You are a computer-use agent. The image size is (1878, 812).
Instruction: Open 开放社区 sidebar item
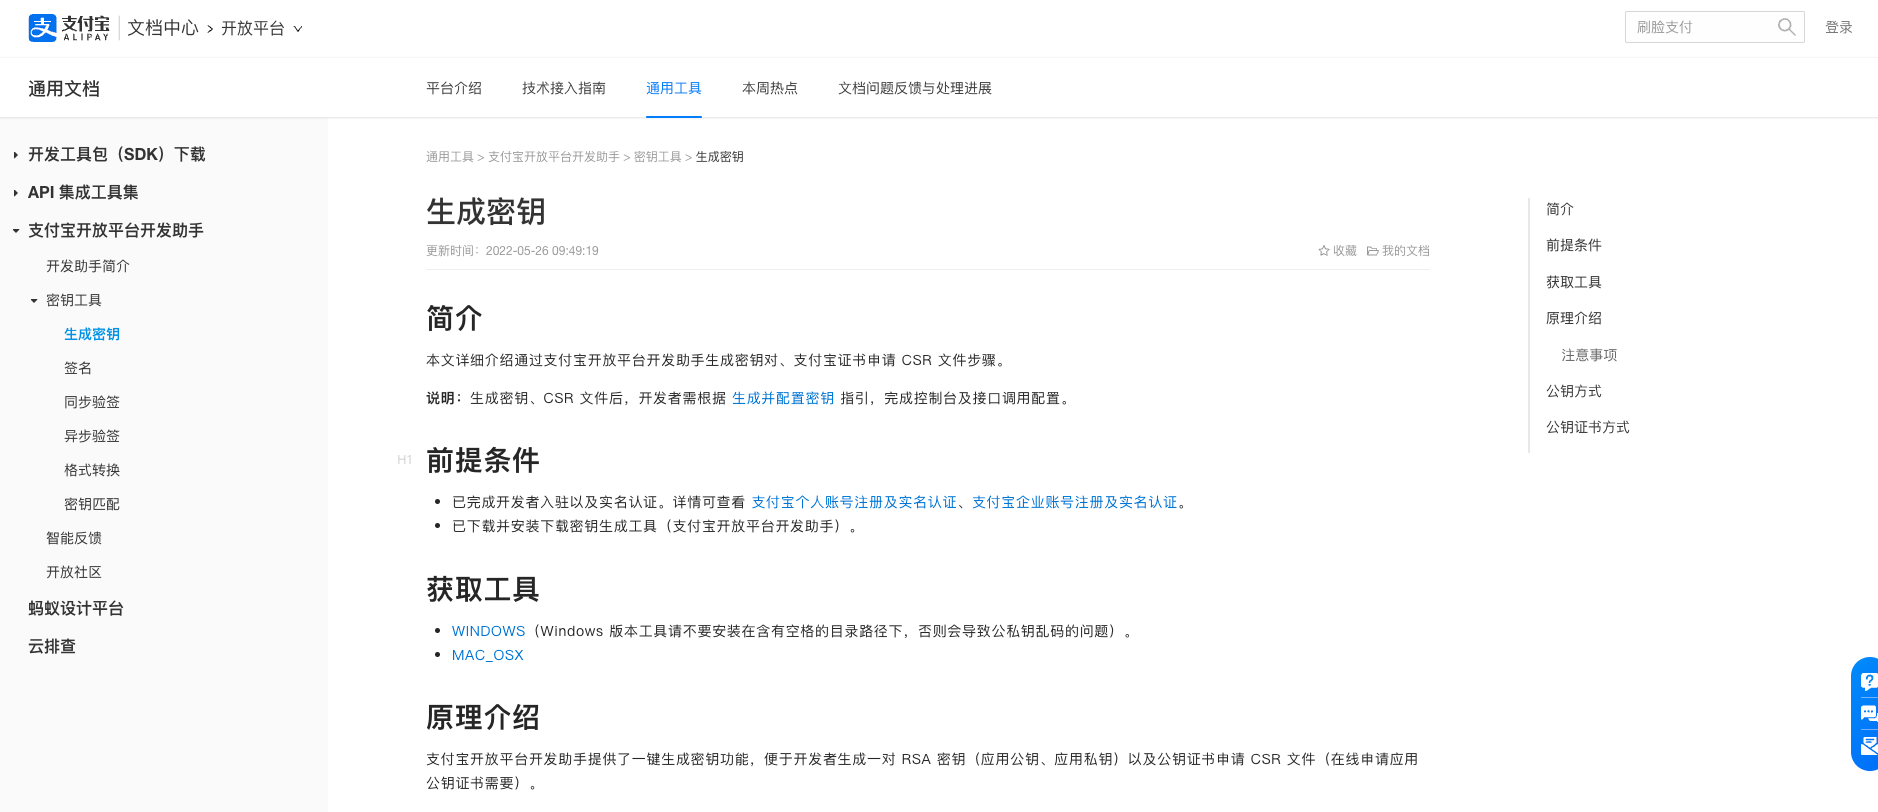pos(74,572)
